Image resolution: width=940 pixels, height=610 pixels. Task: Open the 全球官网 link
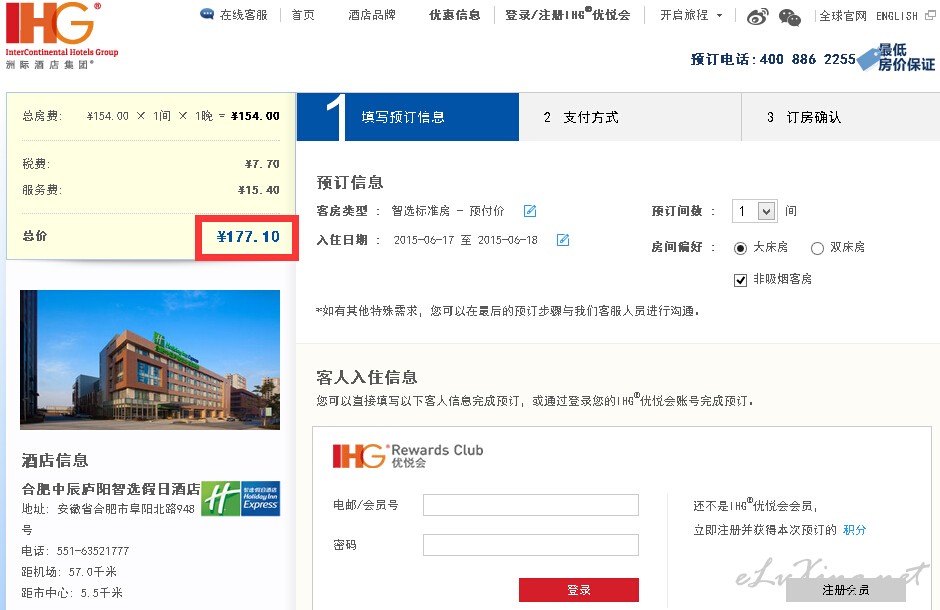(843, 16)
